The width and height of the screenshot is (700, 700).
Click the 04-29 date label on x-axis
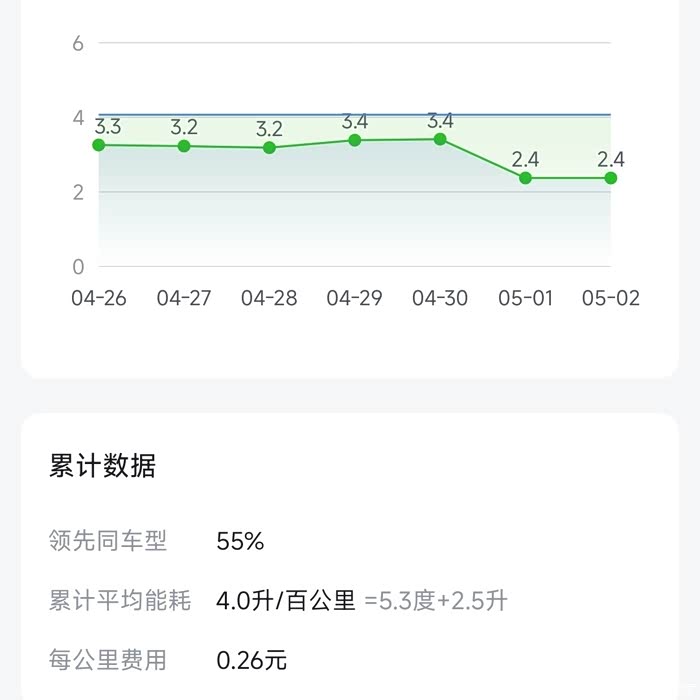pyautogui.click(x=355, y=299)
